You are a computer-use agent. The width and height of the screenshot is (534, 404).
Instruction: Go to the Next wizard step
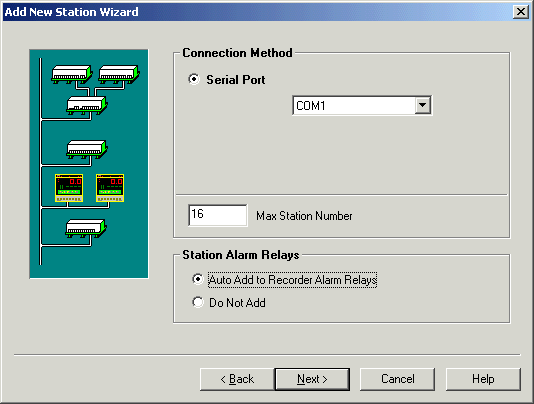click(x=312, y=379)
